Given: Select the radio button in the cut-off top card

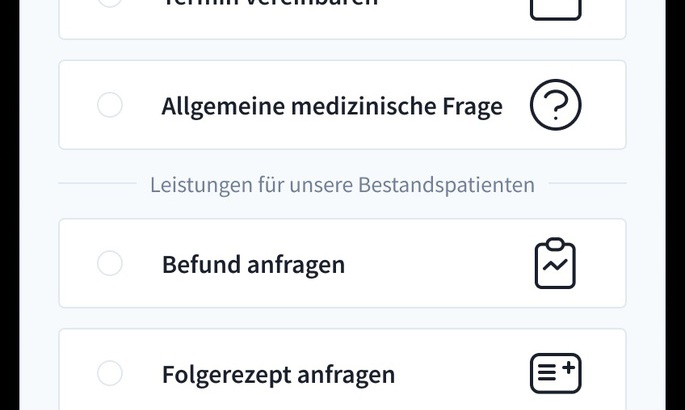Looking at the screenshot, I should (110, 3).
